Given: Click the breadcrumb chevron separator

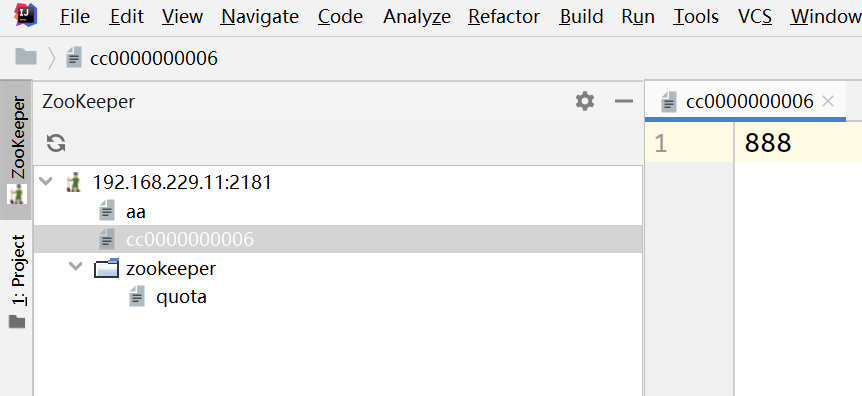Looking at the screenshot, I should click(52, 57).
